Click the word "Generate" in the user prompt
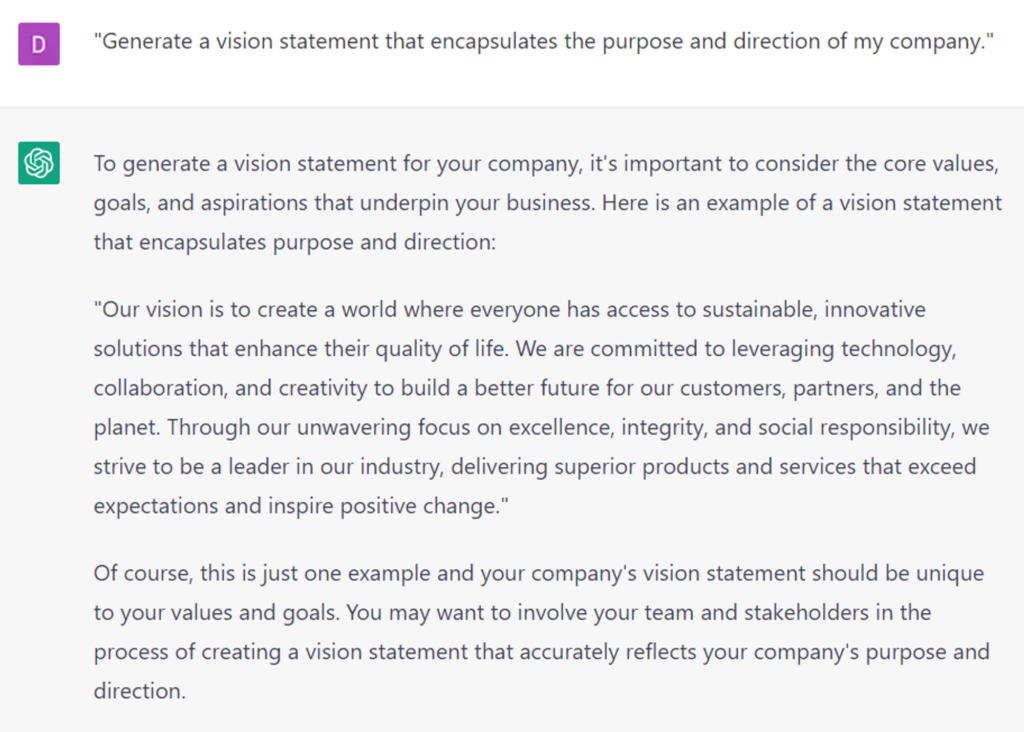This screenshot has height=732, width=1024. (x=148, y=42)
